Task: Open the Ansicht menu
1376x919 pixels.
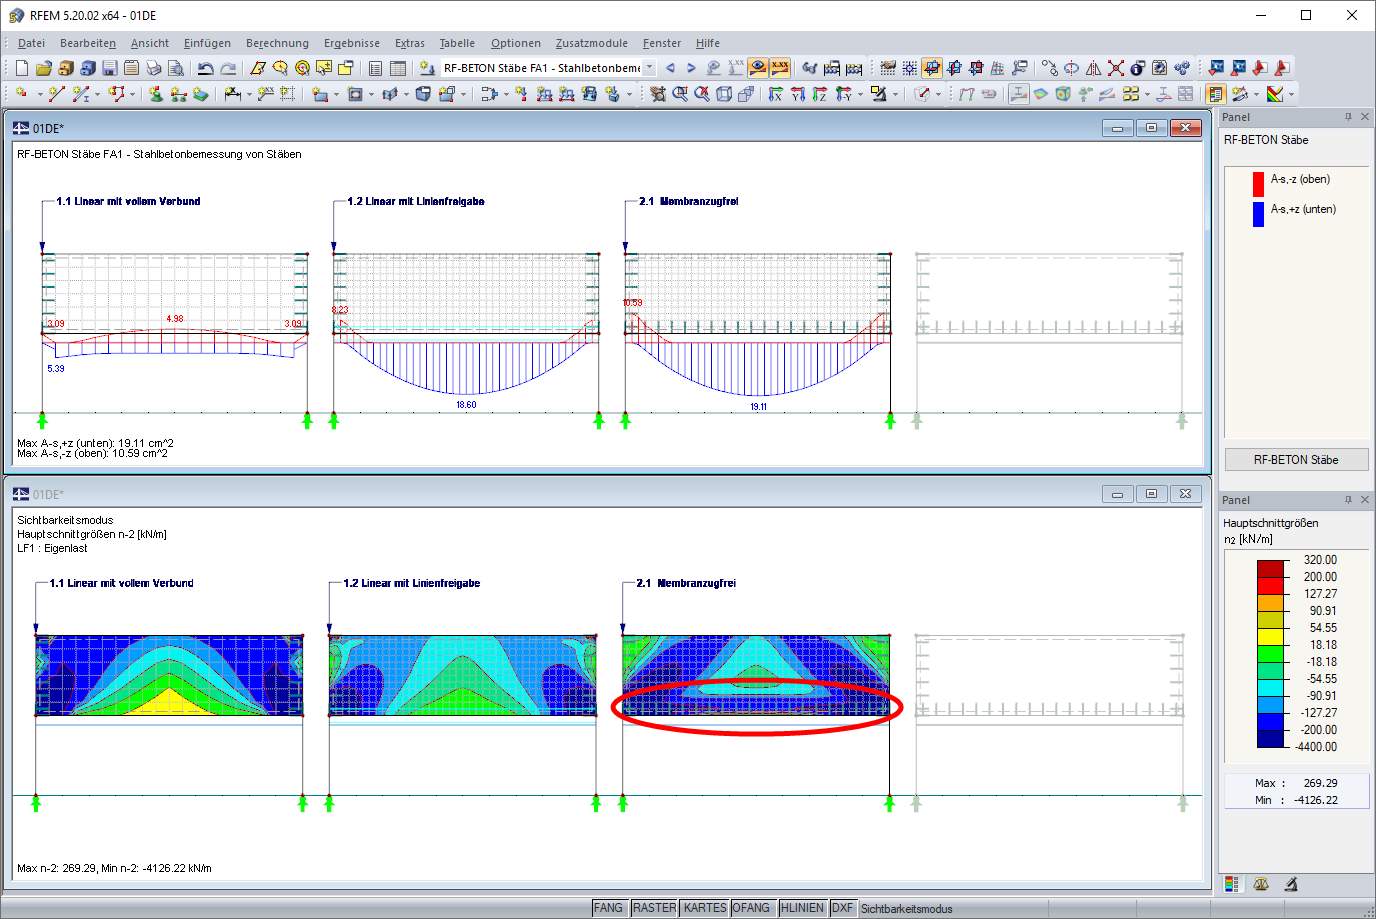Action: (x=150, y=43)
